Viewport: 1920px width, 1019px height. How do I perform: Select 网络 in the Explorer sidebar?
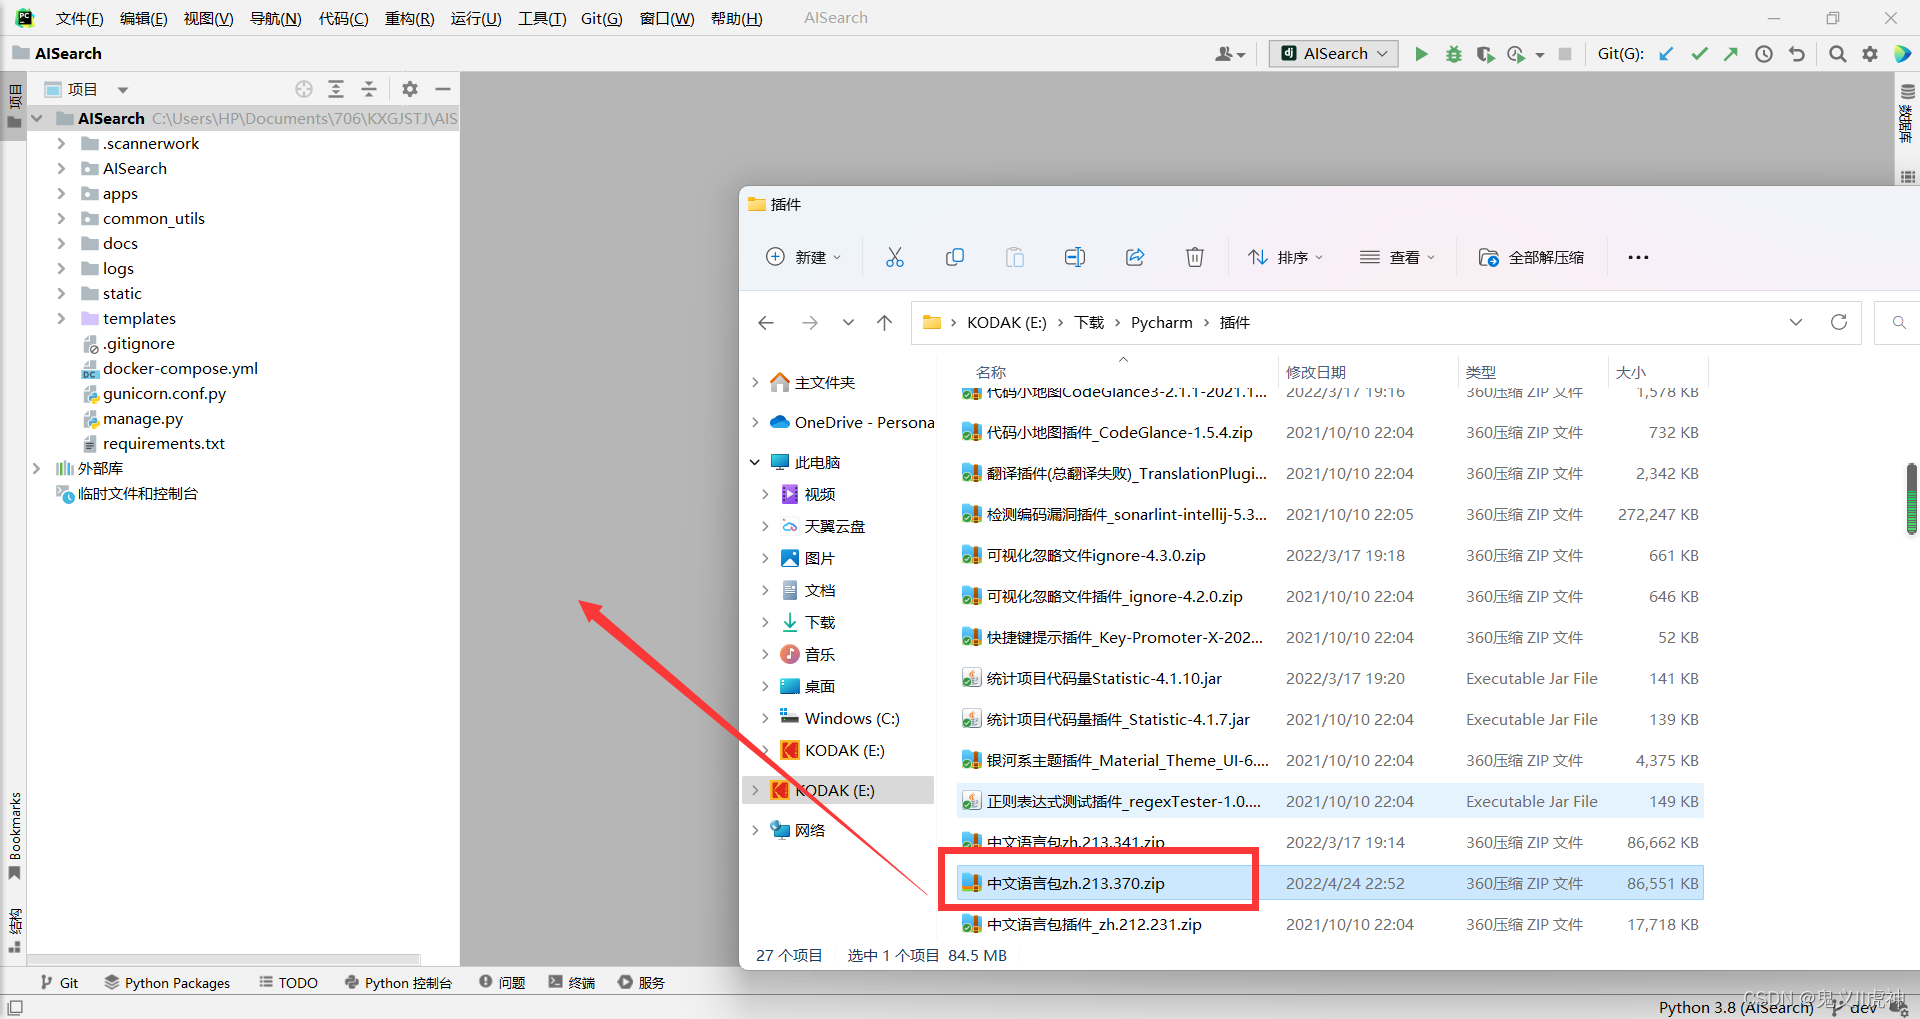click(799, 830)
